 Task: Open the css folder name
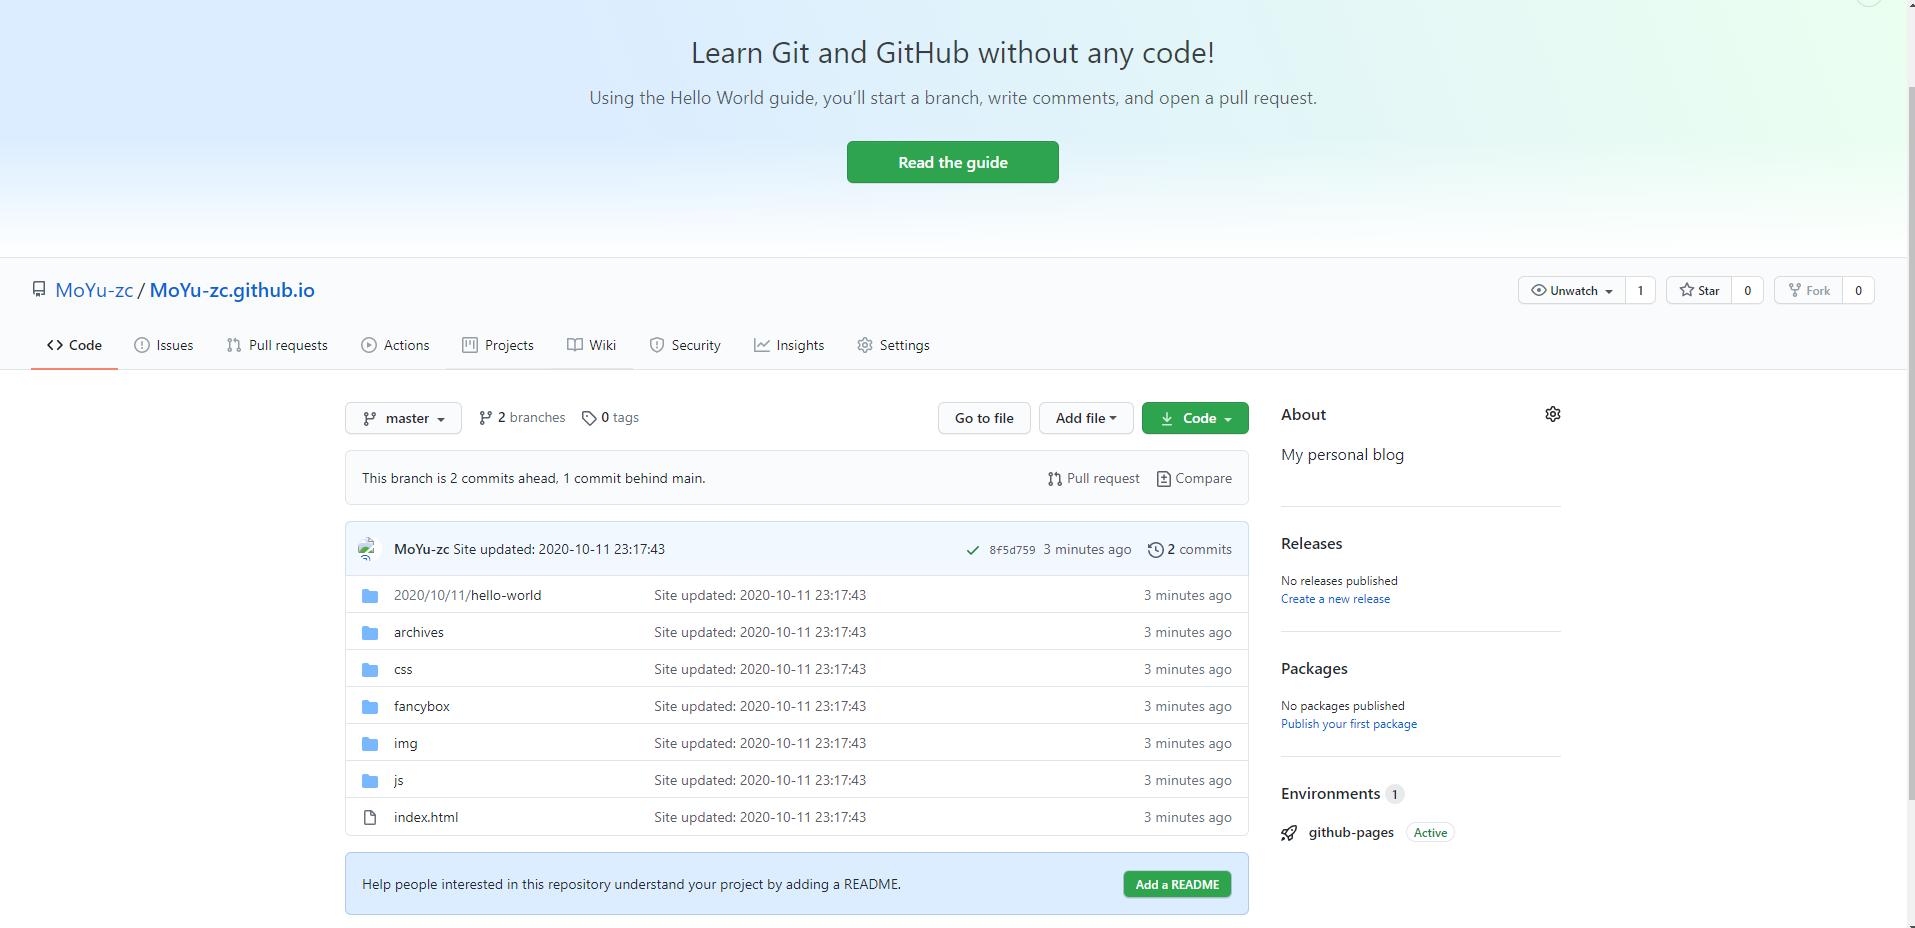coord(403,670)
